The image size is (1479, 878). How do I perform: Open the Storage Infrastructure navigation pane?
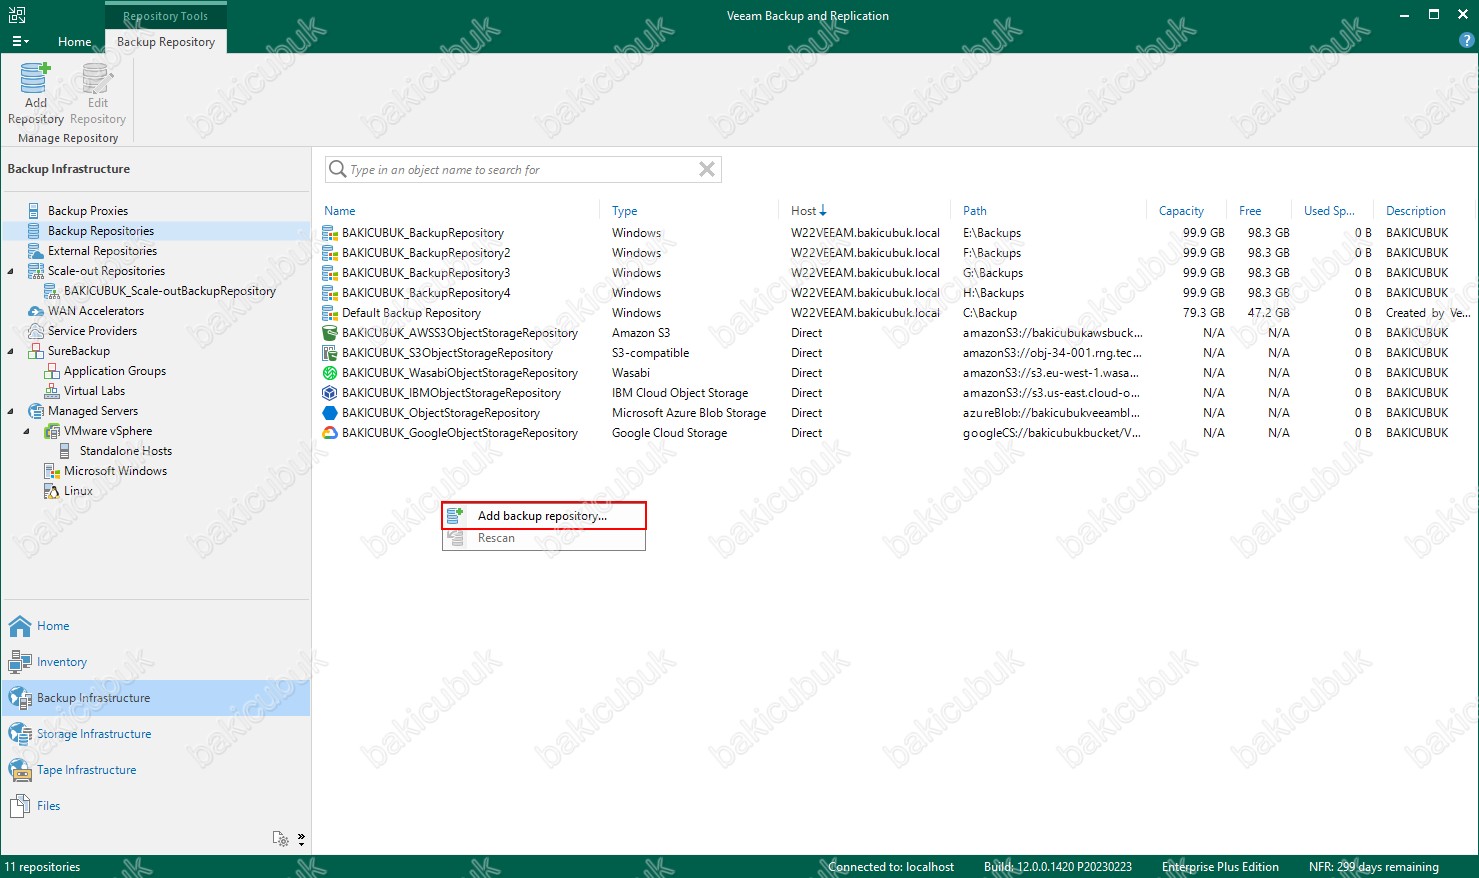pos(156,734)
